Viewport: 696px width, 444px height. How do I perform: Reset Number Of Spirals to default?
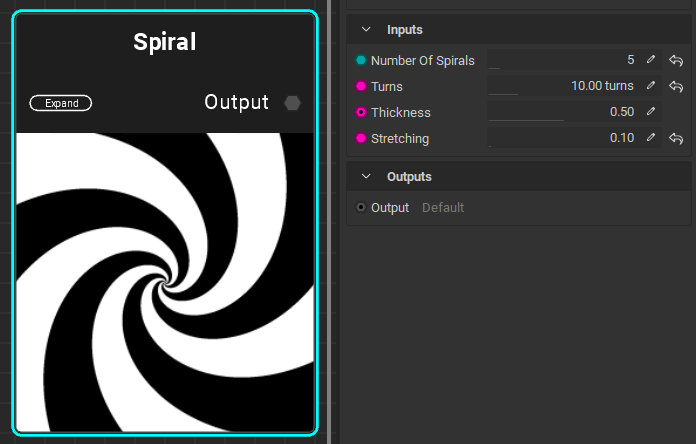coord(676,60)
